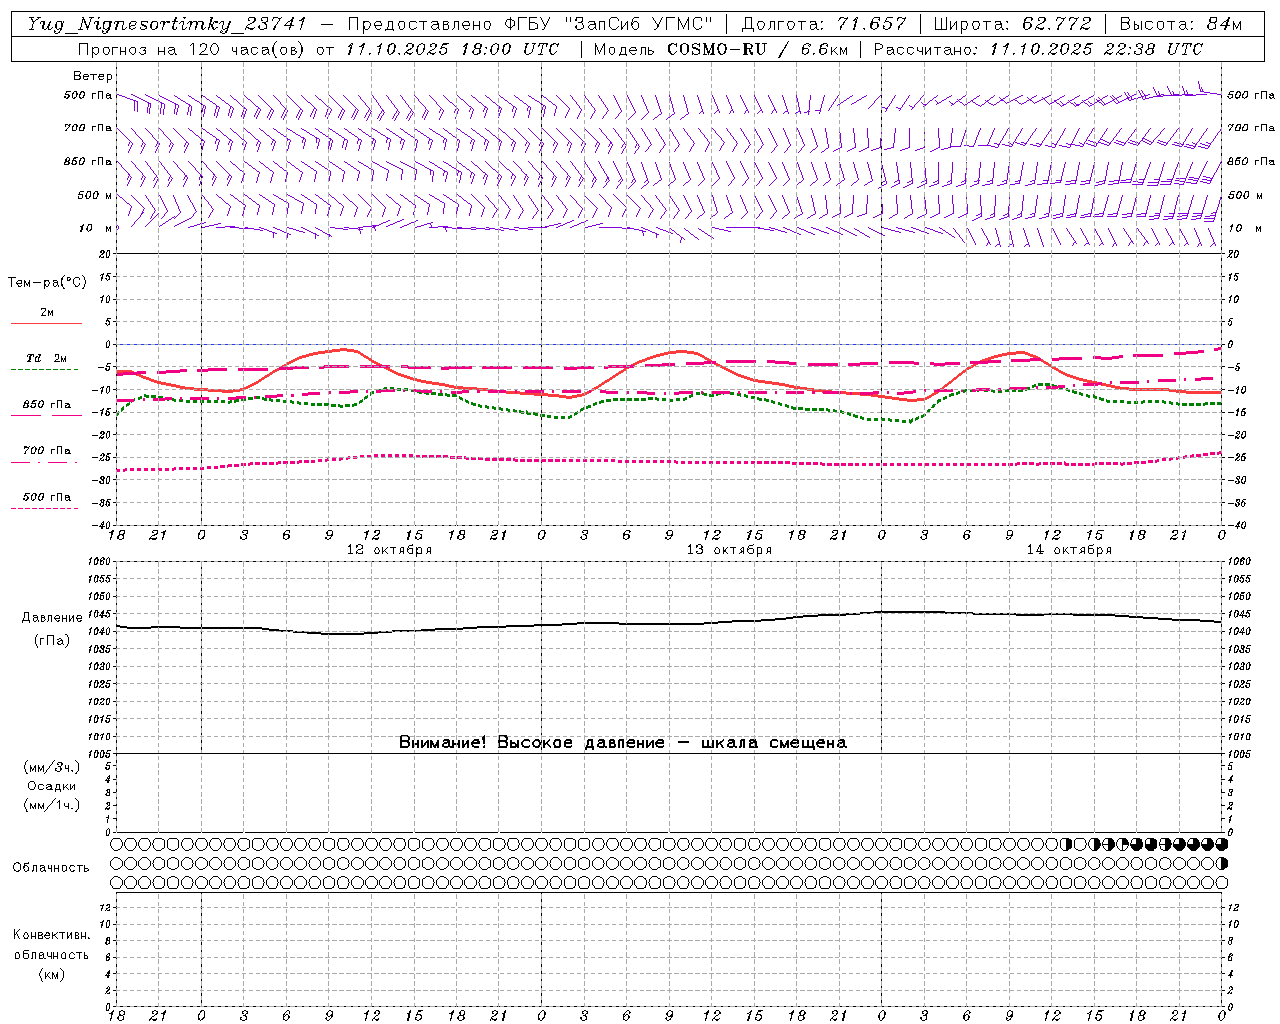Click the Осадки panel label

click(x=52, y=786)
